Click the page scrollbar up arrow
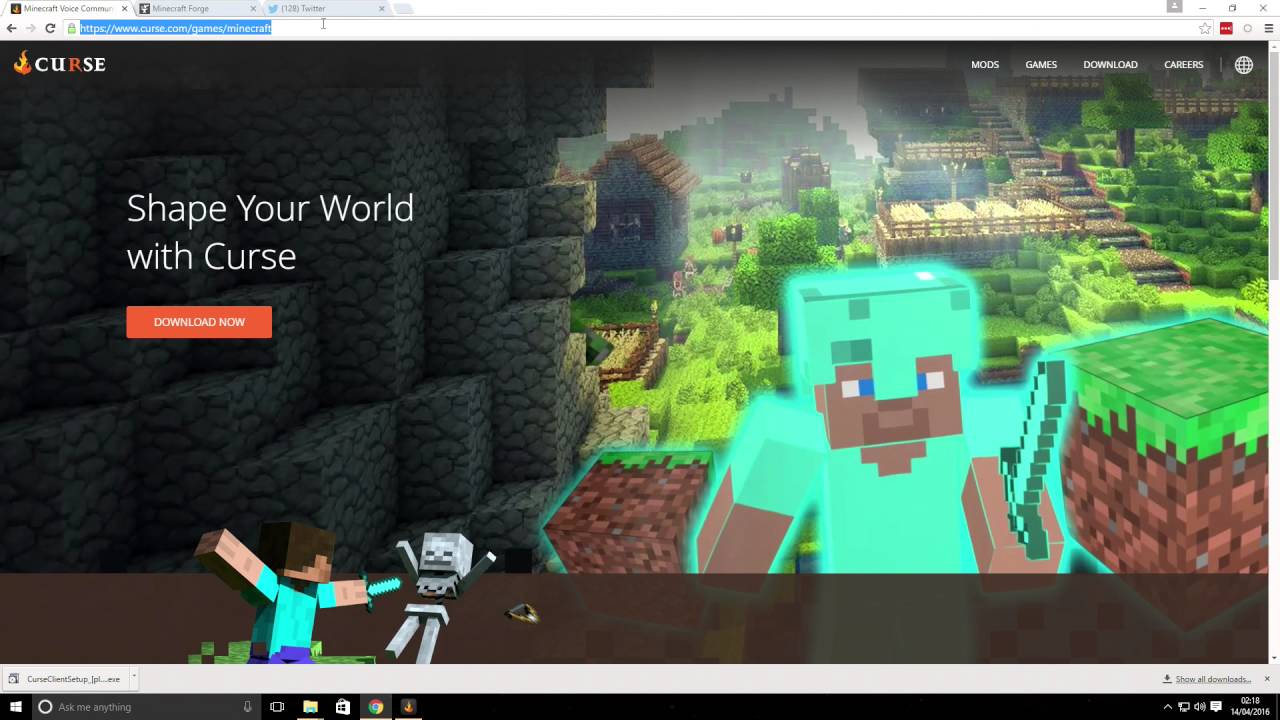Viewport: 1280px width, 720px height. point(1274,45)
